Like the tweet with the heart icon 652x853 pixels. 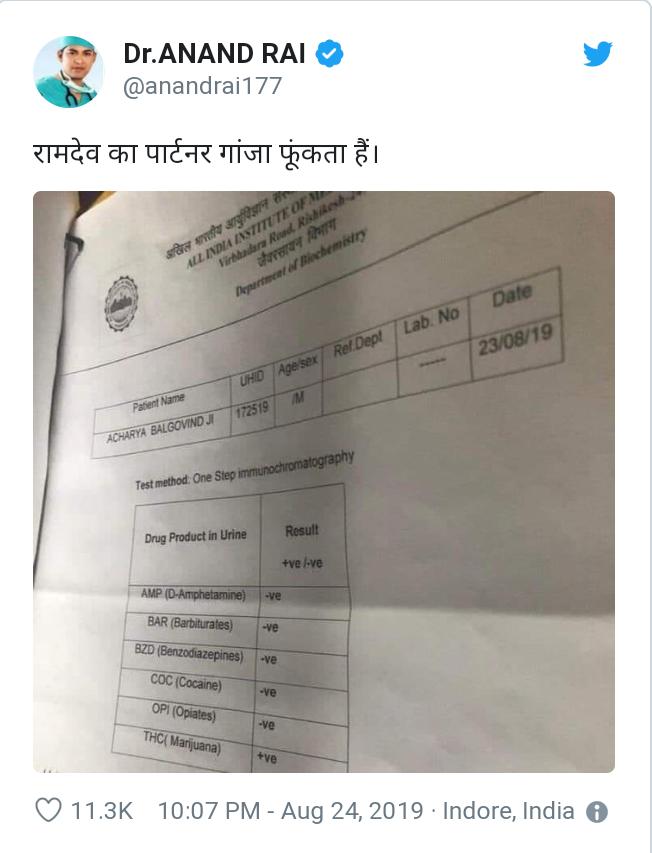click(x=48, y=810)
